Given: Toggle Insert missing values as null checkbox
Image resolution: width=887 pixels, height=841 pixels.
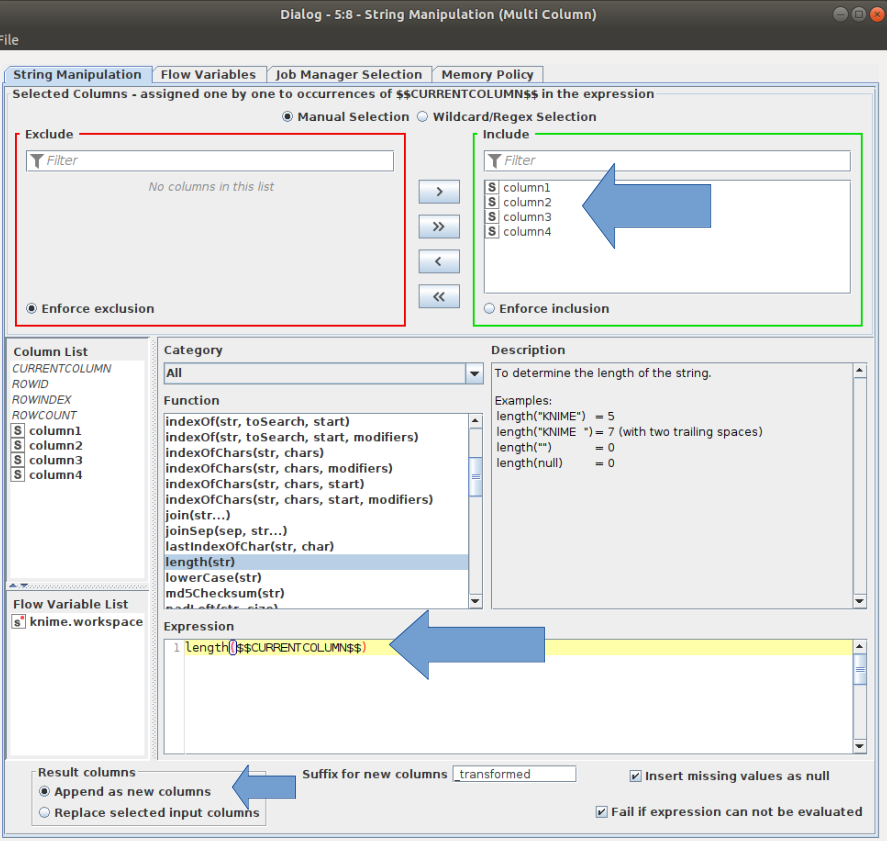Looking at the screenshot, I should [x=635, y=776].
